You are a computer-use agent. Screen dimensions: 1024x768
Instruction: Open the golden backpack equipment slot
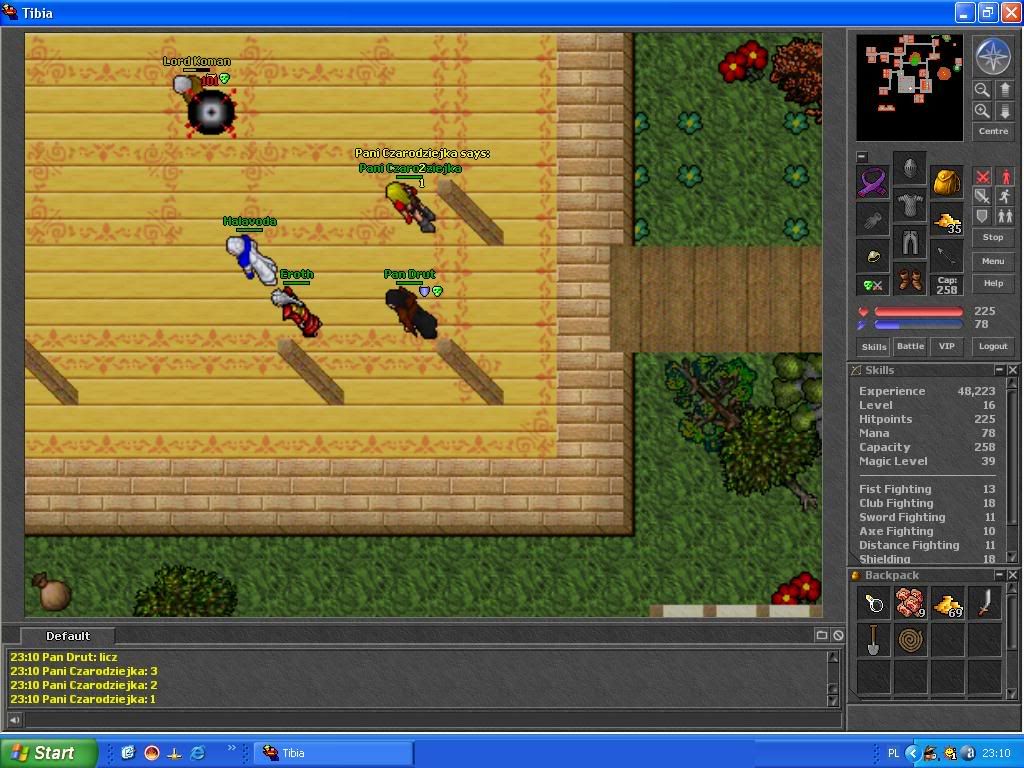point(946,182)
